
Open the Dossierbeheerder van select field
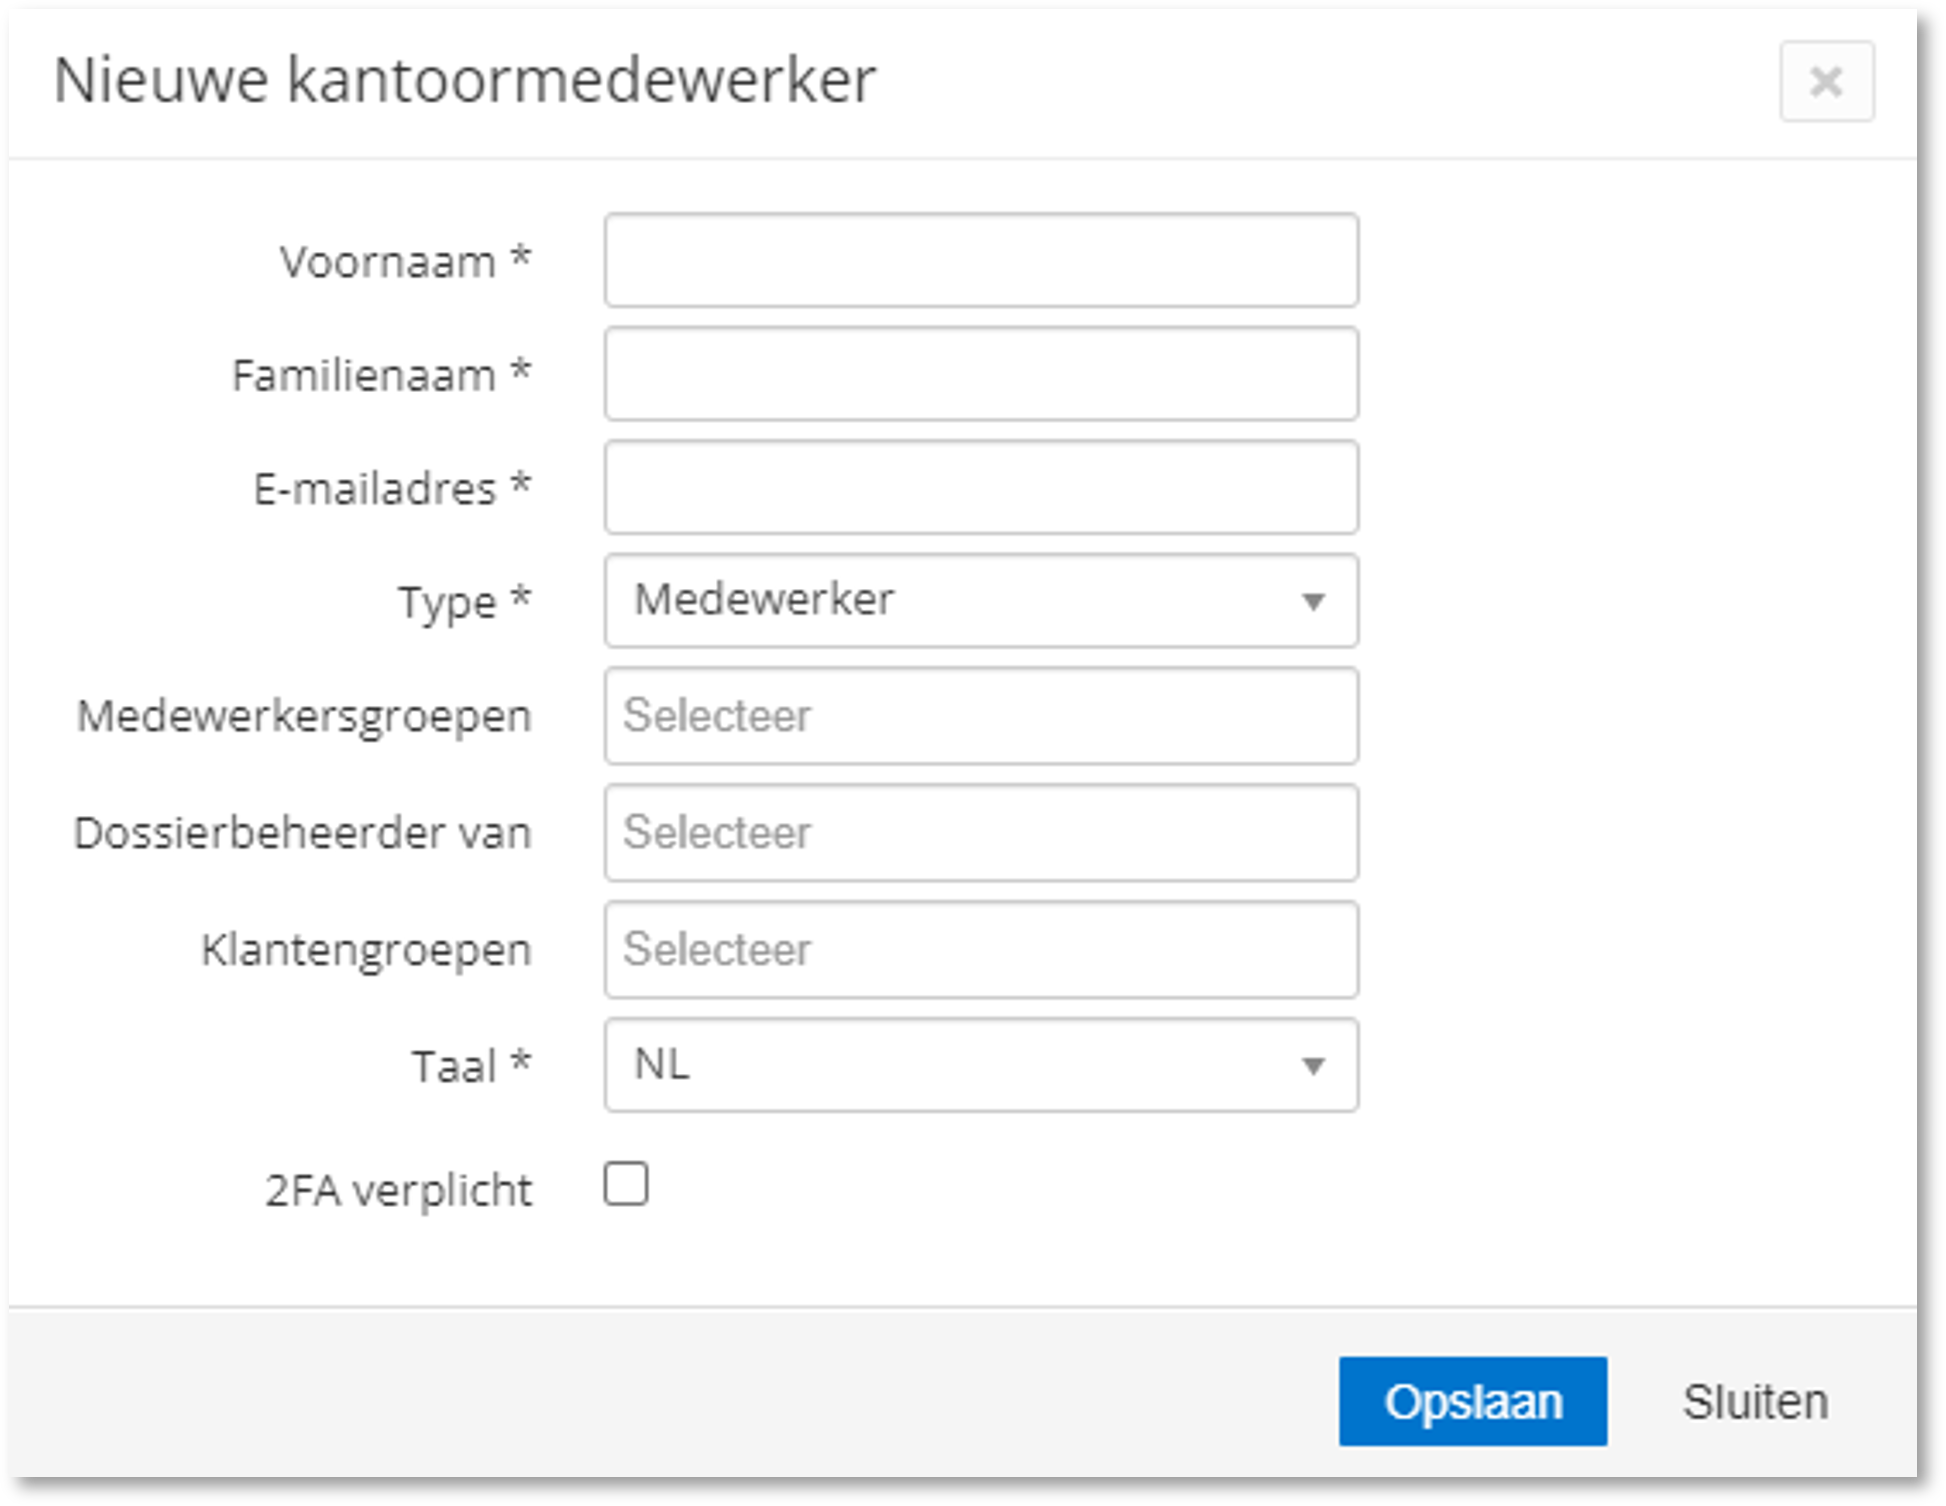980,832
